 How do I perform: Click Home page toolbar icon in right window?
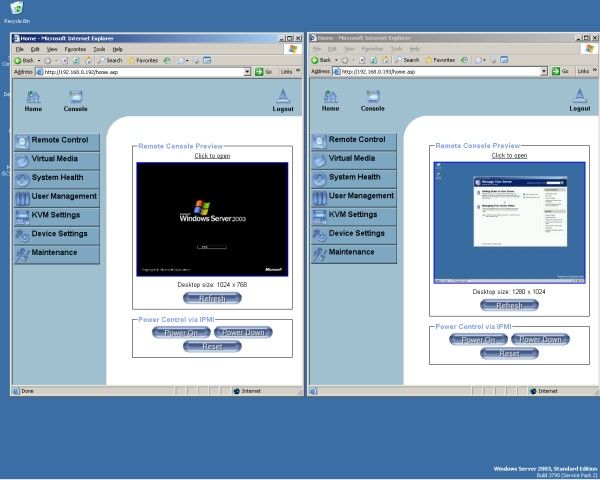coord(385,60)
